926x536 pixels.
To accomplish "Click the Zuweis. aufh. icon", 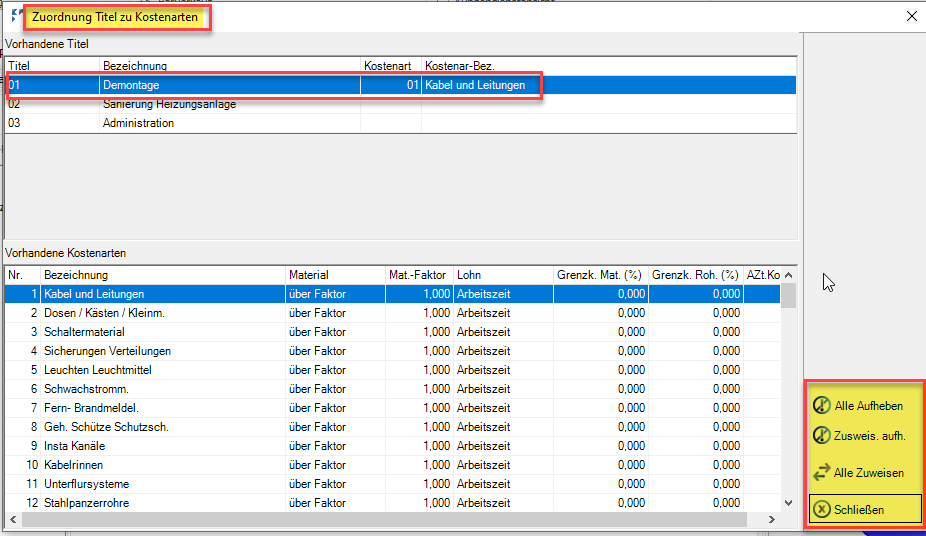I will [822, 435].
